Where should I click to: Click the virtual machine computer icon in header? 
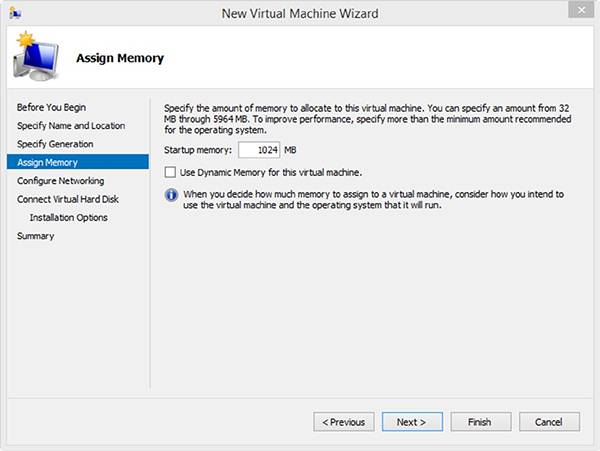[36, 60]
